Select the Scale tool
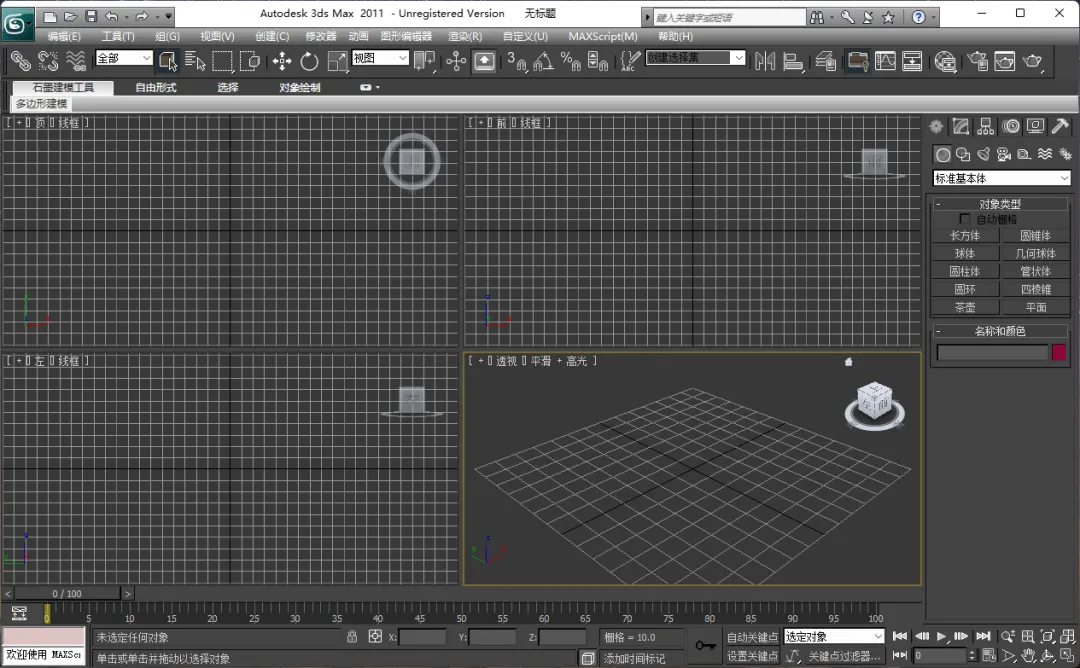Screen dimensions: 1080x668 click(337, 61)
